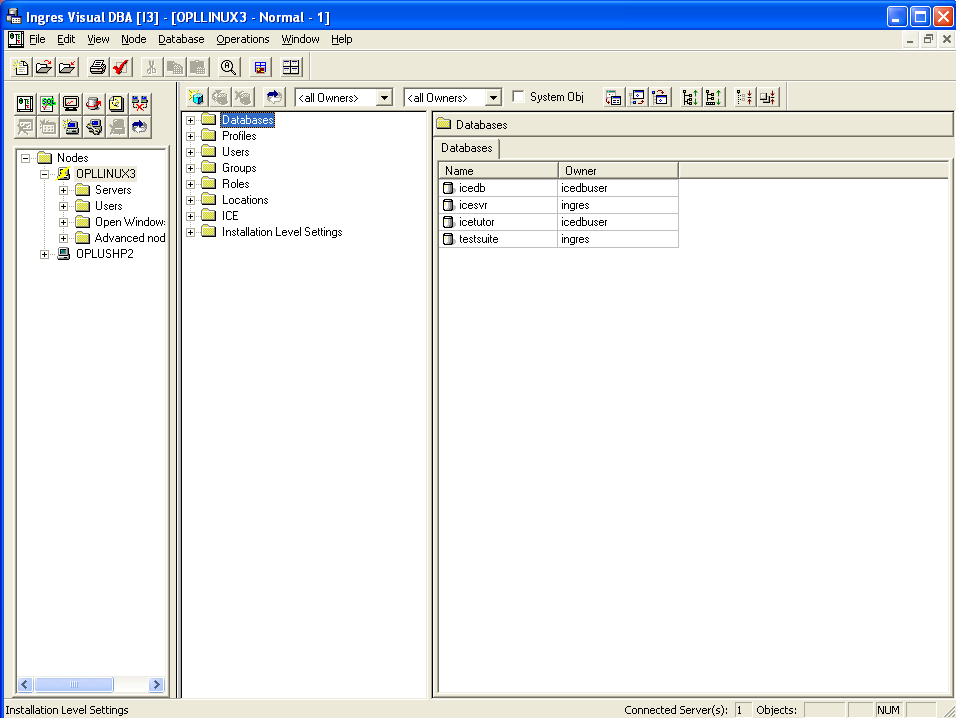The width and height of the screenshot is (956, 718).
Task: Open the Database menu
Action: [x=181, y=39]
